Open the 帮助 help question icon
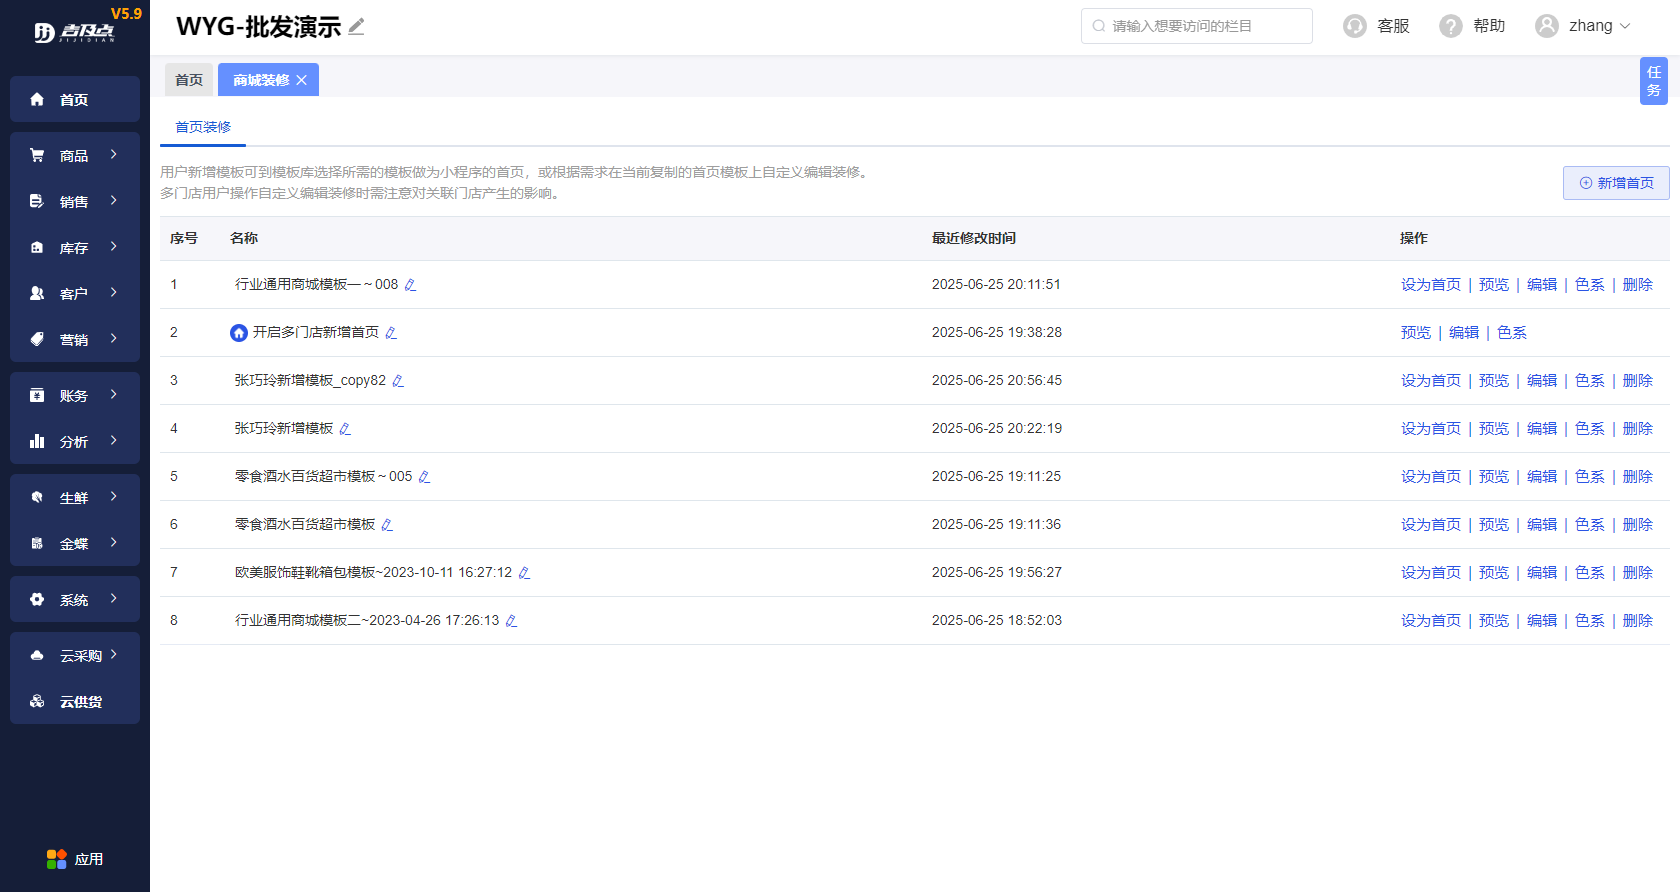 tap(1450, 26)
